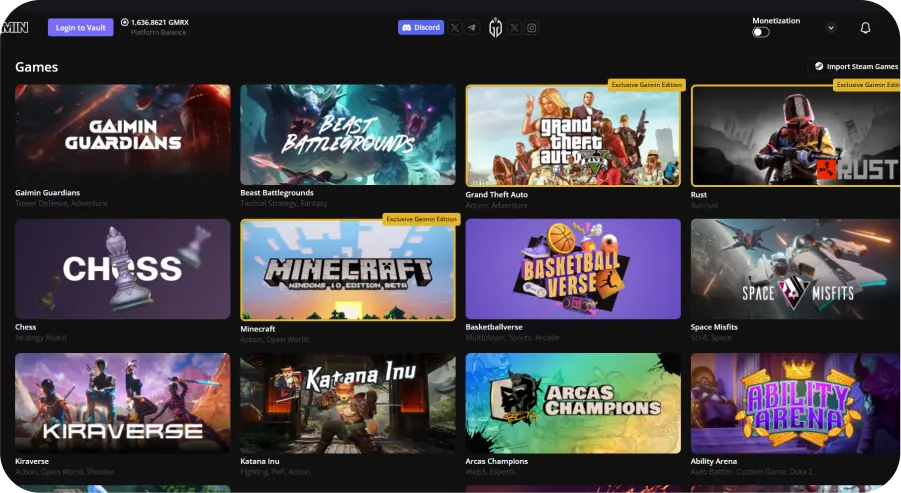Click the Gaimin logo in top-left corner
The image size is (901, 493).
[14, 28]
